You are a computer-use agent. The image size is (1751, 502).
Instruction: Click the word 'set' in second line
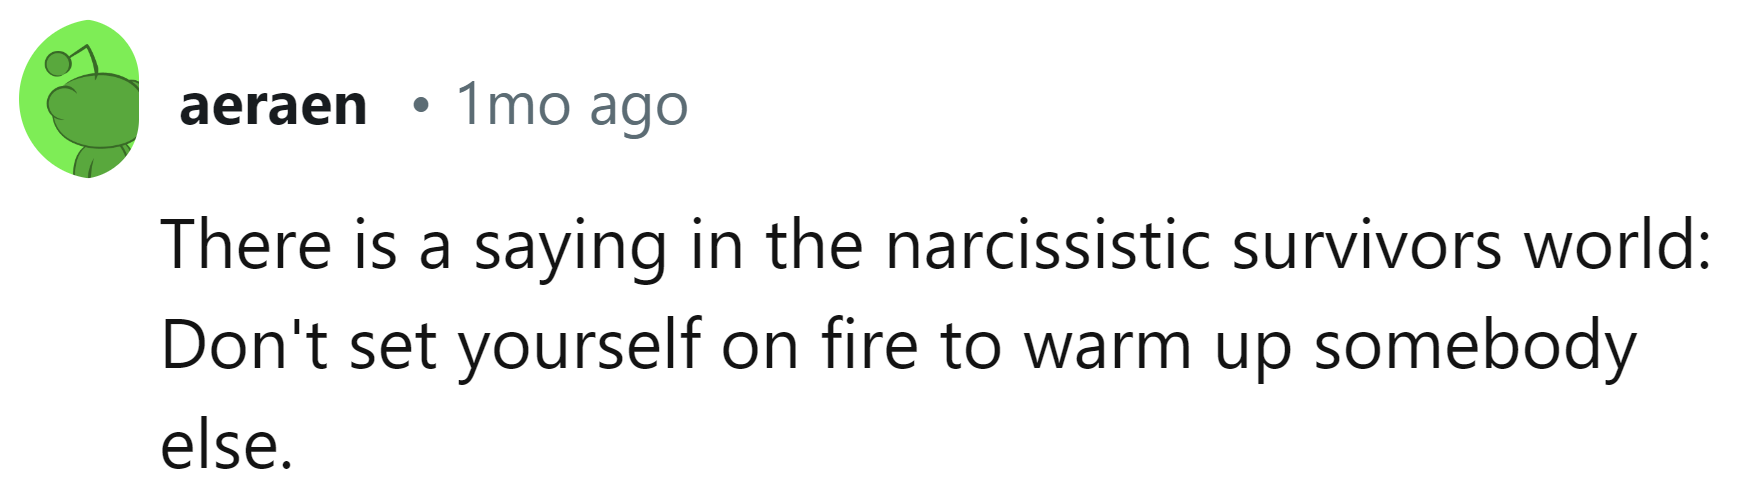click(x=393, y=346)
